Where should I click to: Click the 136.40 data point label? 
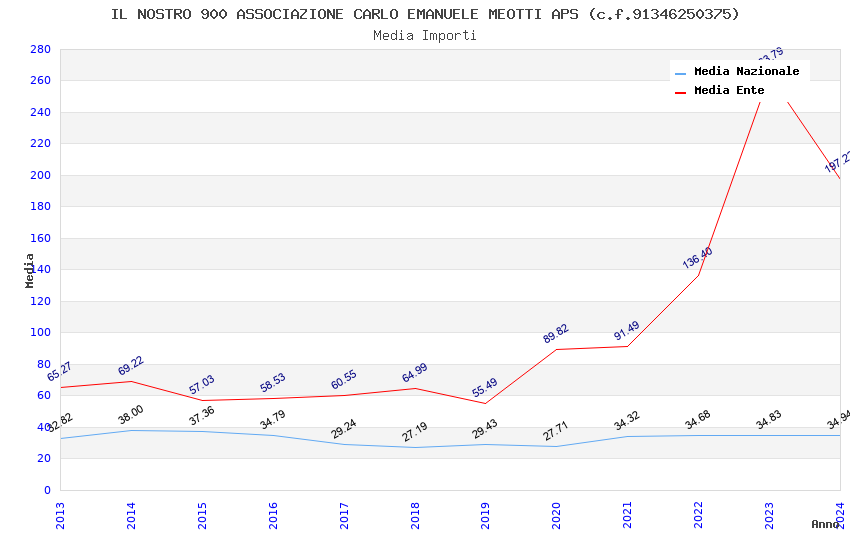click(697, 258)
